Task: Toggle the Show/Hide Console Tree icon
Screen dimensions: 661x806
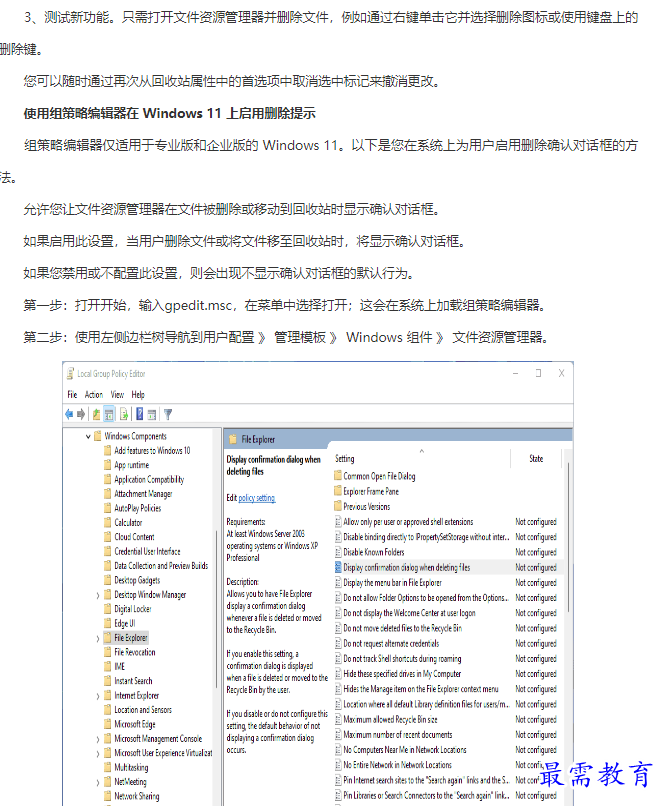Action: [109, 414]
